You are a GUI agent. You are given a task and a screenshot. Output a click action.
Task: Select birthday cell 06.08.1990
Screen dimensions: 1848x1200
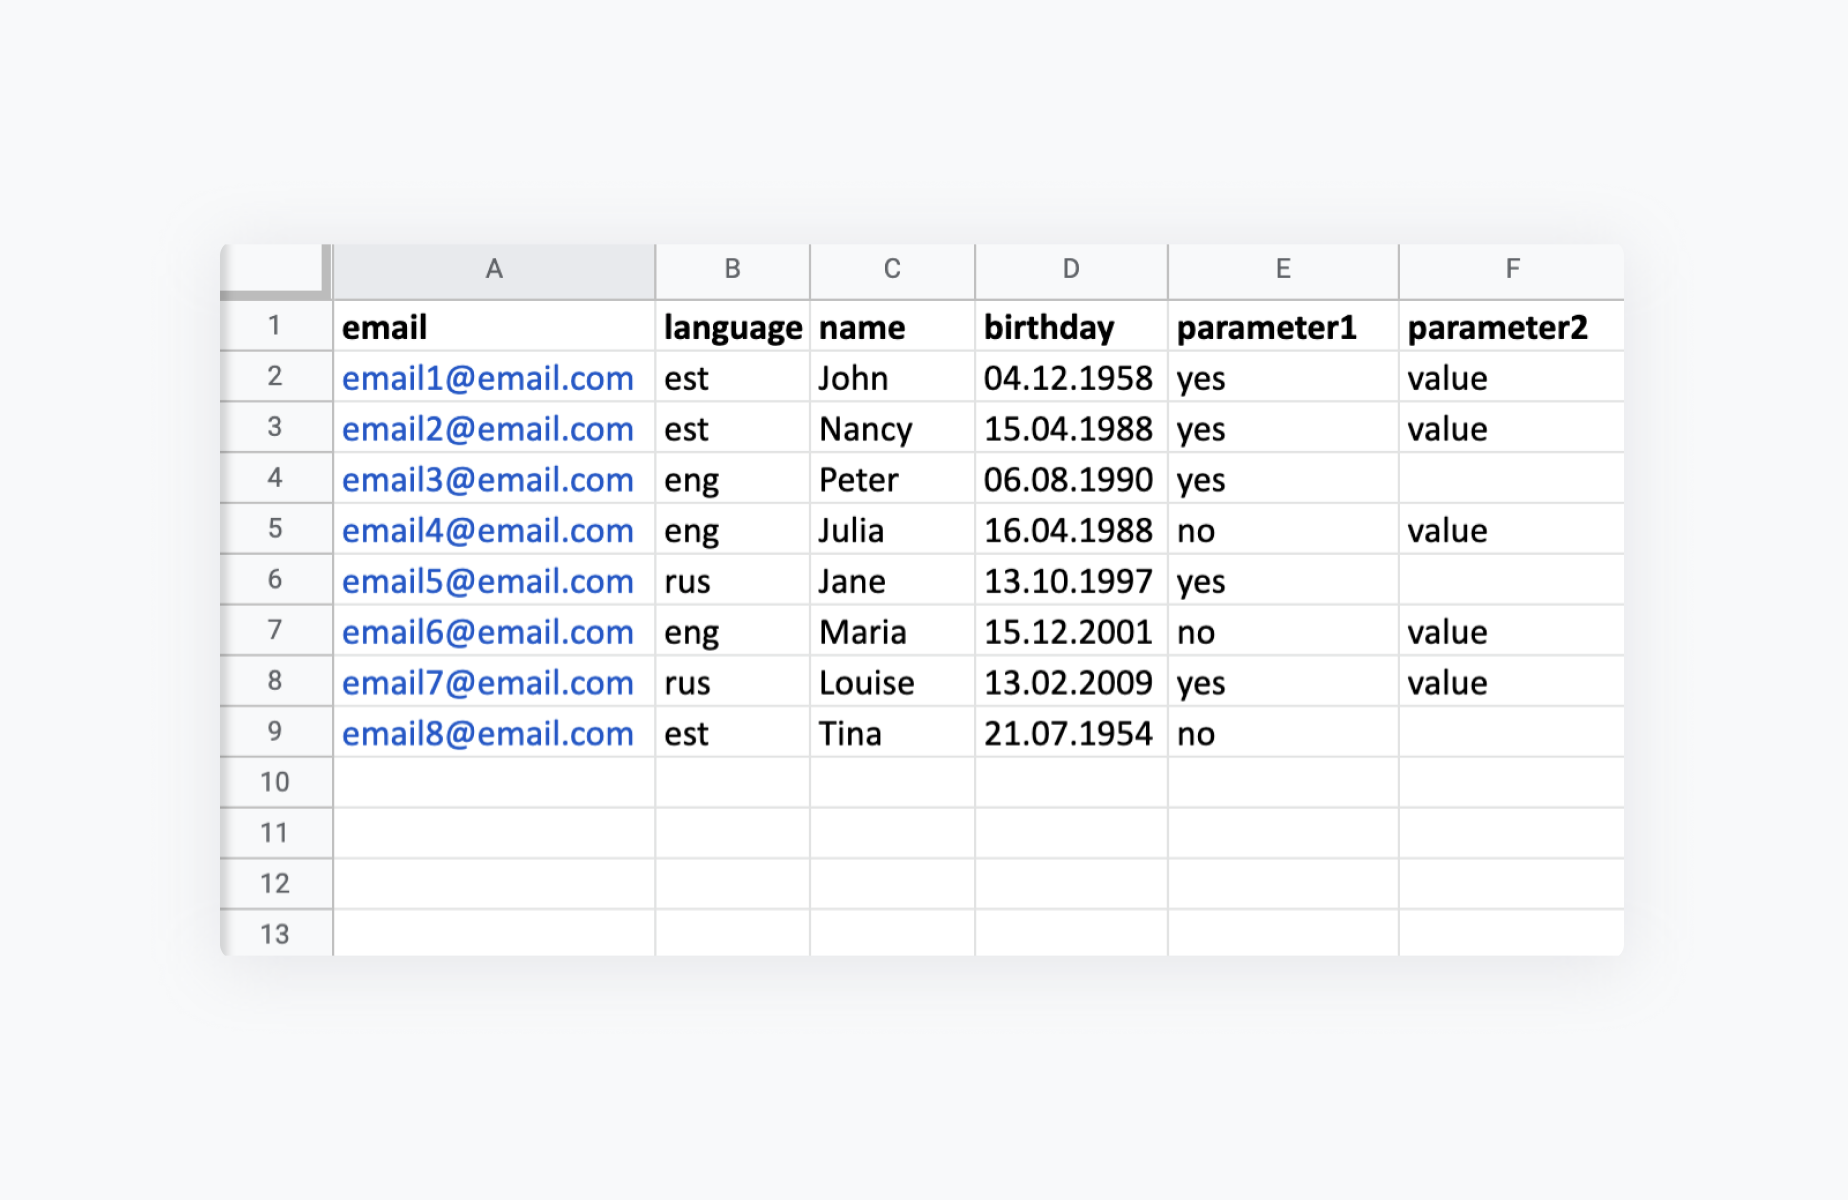pos(1071,479)
